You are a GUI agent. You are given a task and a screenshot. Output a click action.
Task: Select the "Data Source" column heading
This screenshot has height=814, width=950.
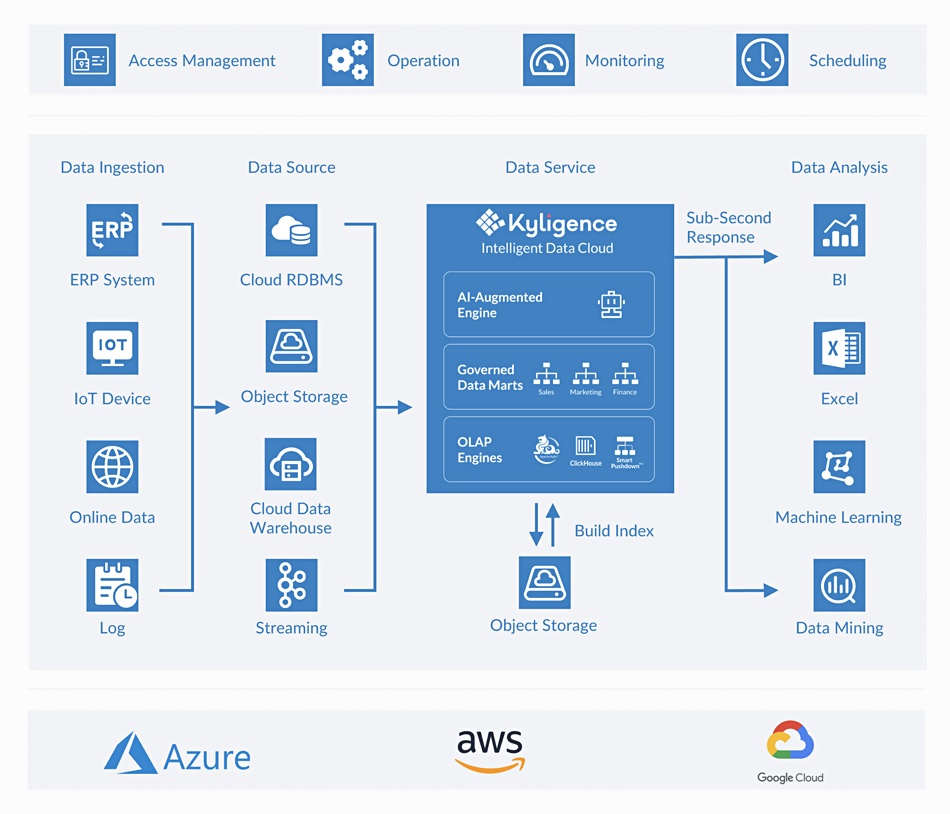click(291, 167)
